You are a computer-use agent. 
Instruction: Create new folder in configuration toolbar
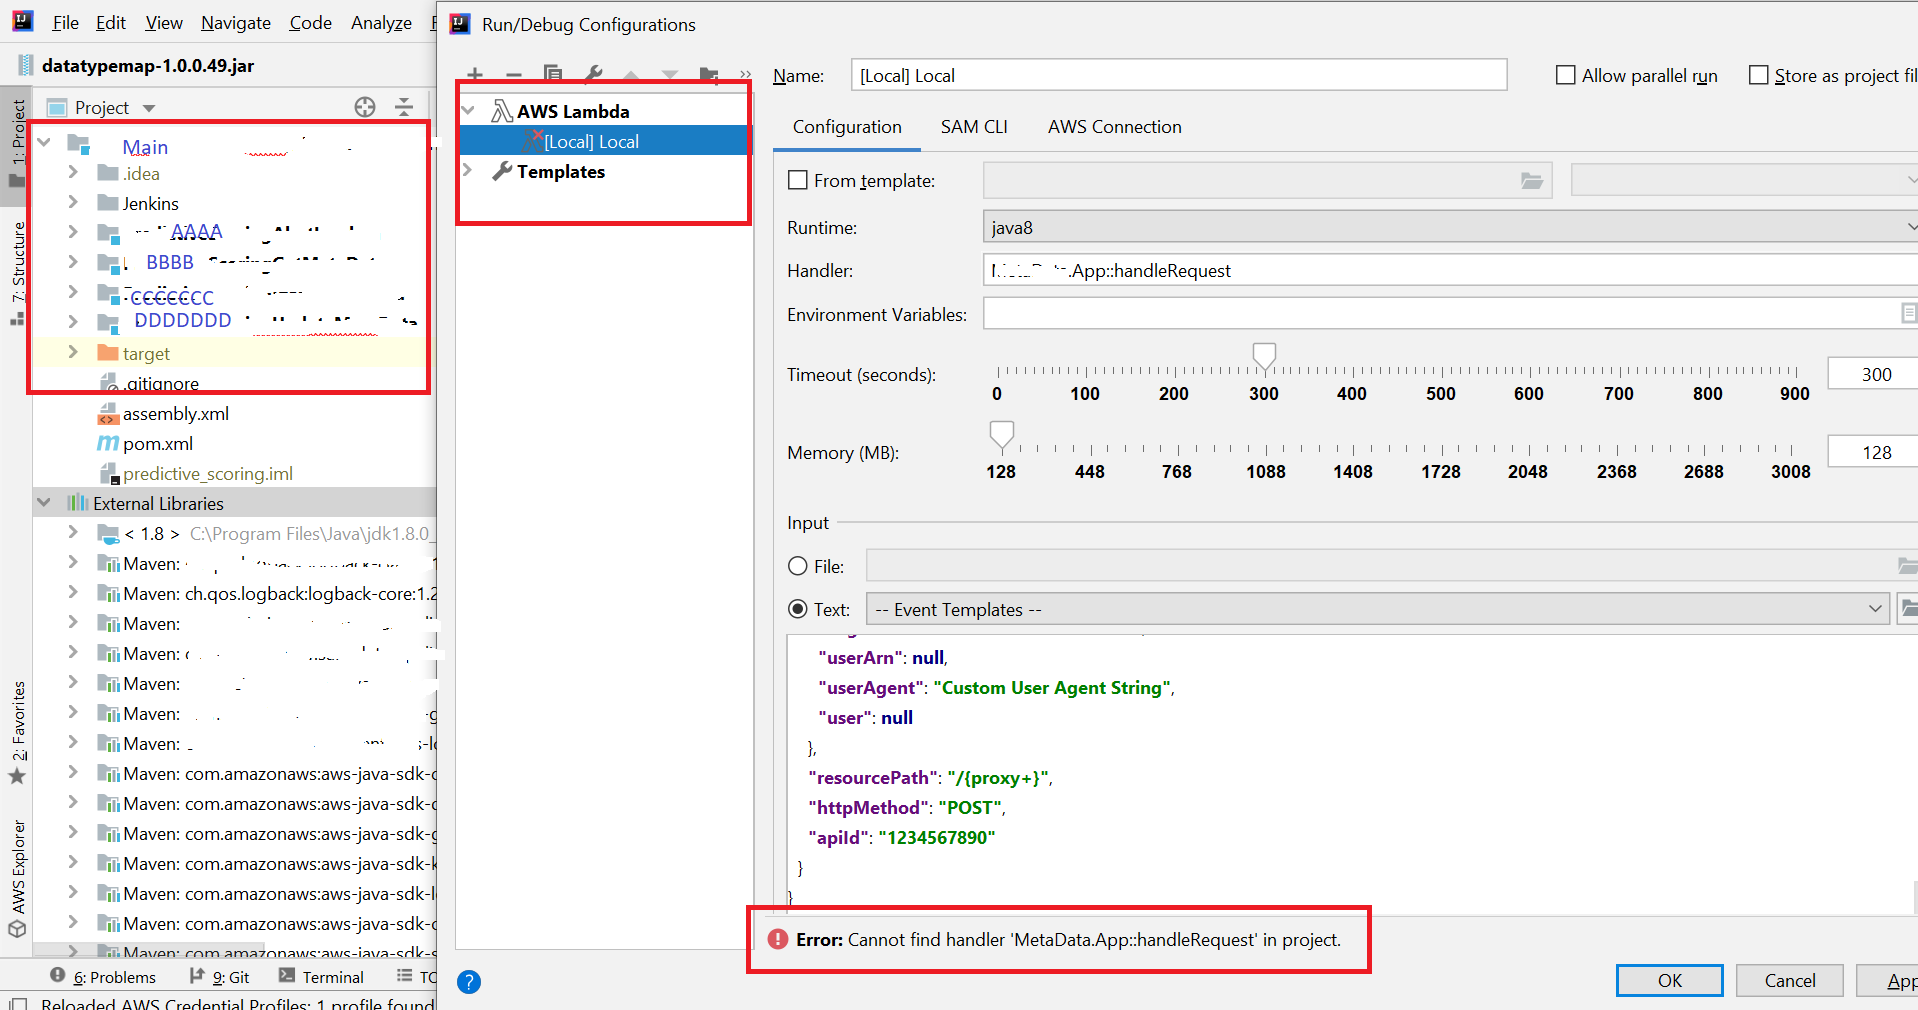709,75
